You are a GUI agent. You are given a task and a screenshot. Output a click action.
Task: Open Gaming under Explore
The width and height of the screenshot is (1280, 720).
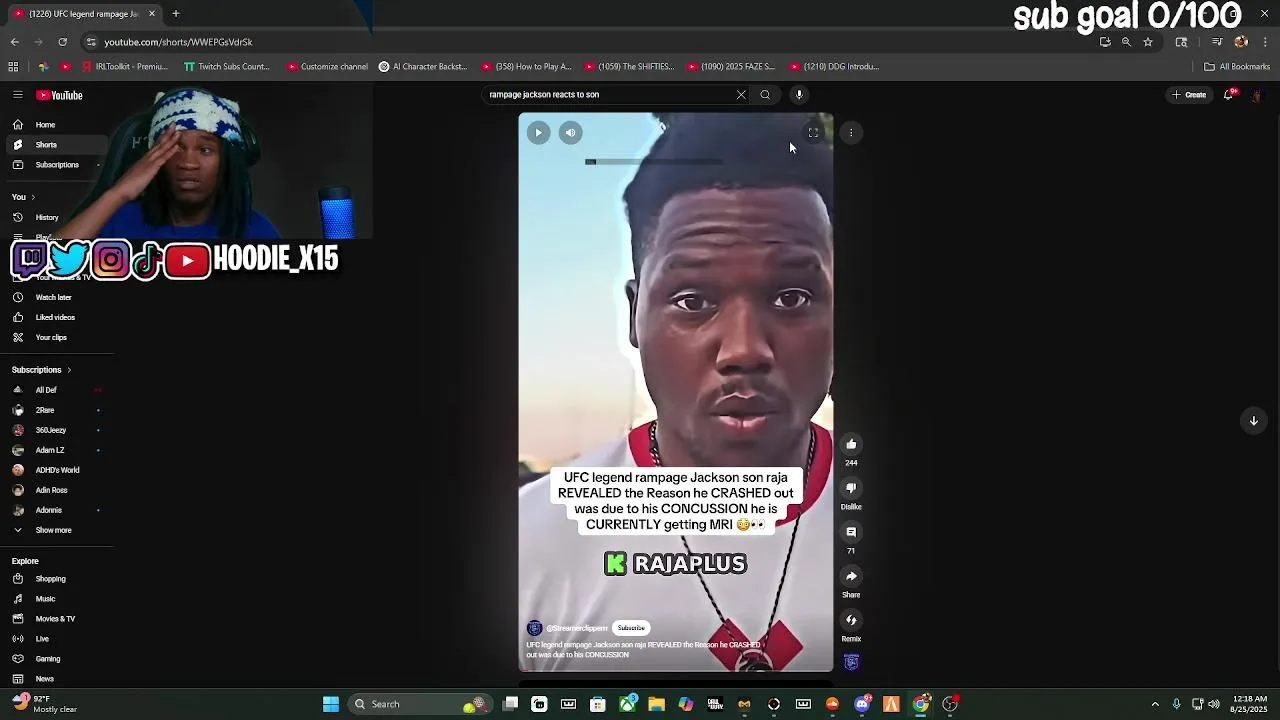click(55, 659)
